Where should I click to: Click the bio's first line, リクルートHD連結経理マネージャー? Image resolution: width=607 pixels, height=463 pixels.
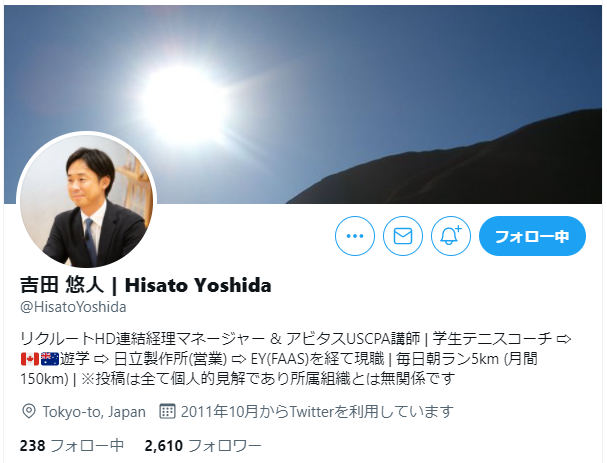(x=143, y=339)
